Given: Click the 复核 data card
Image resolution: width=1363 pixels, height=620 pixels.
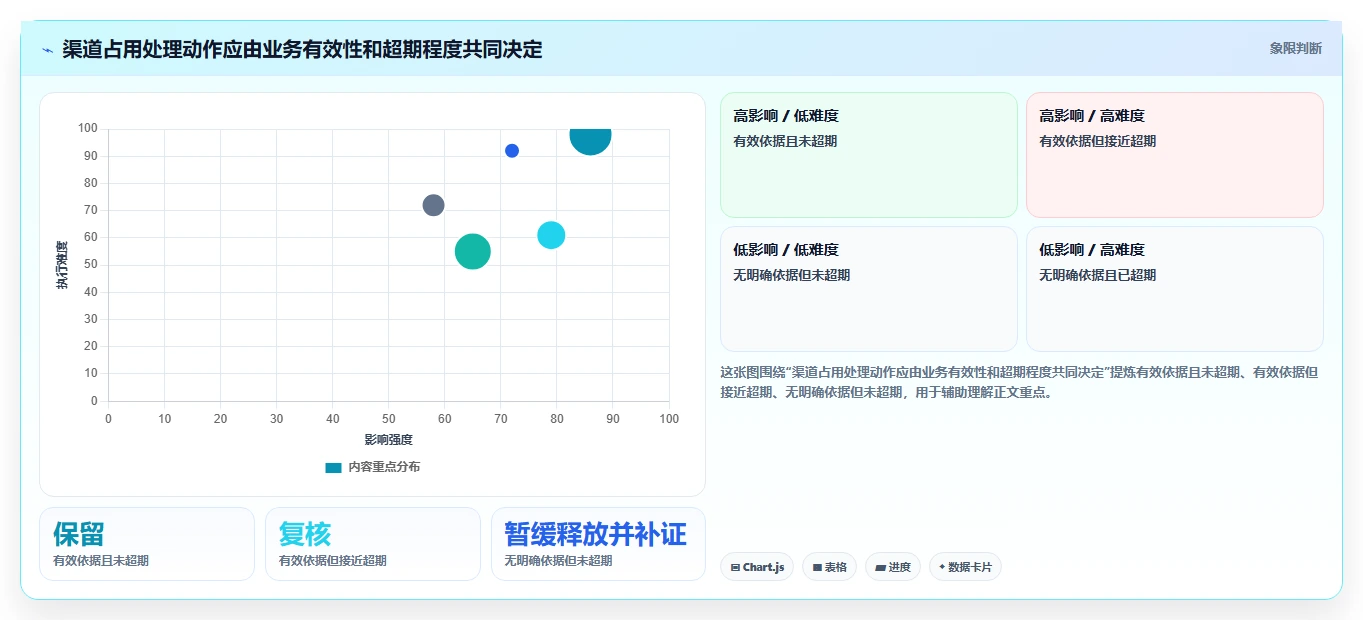Looking at the screenshot, I should (x=373, y=544).
